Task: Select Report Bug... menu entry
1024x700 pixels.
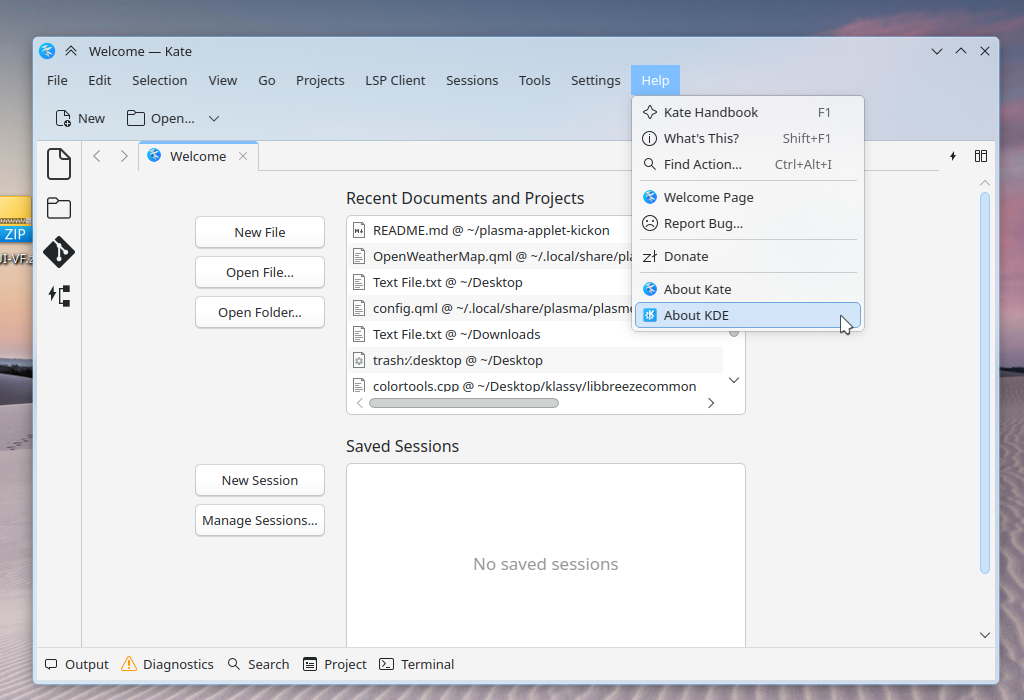Action: point(748,223)
